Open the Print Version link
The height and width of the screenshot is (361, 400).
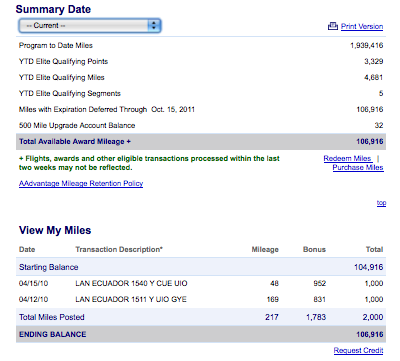[362, 26]
